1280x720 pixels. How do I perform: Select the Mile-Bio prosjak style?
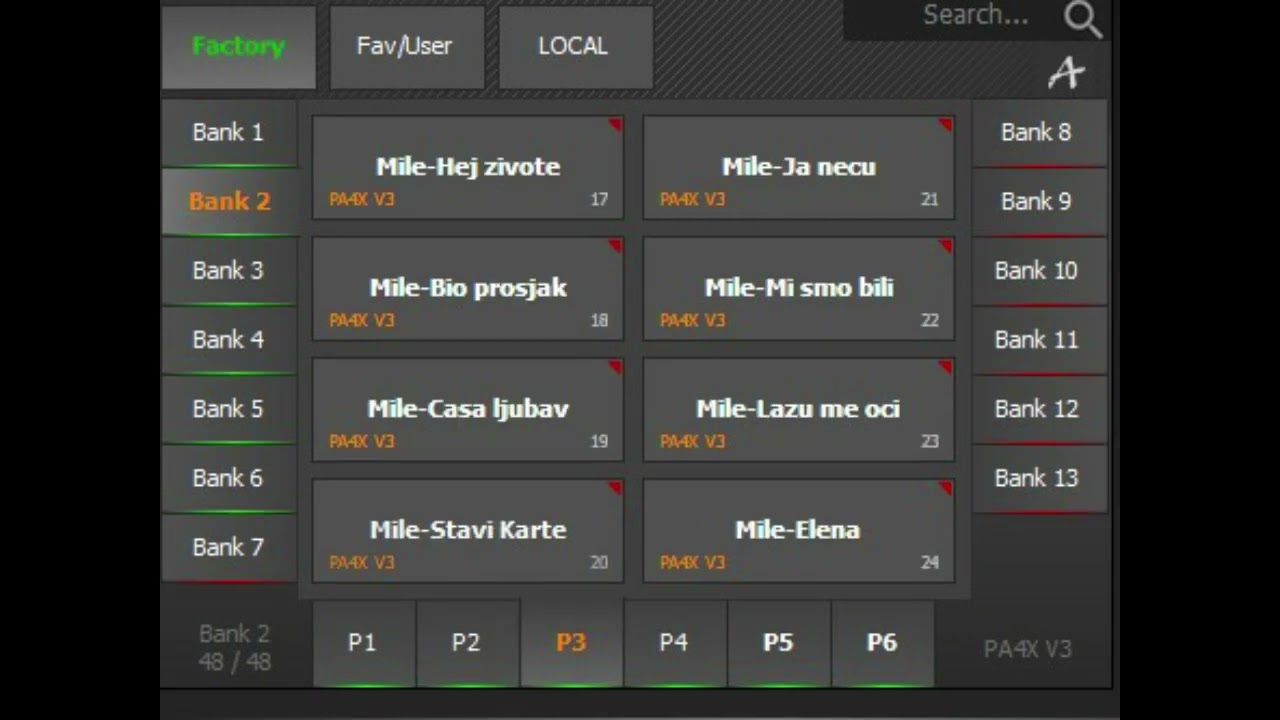pos(468,289)
